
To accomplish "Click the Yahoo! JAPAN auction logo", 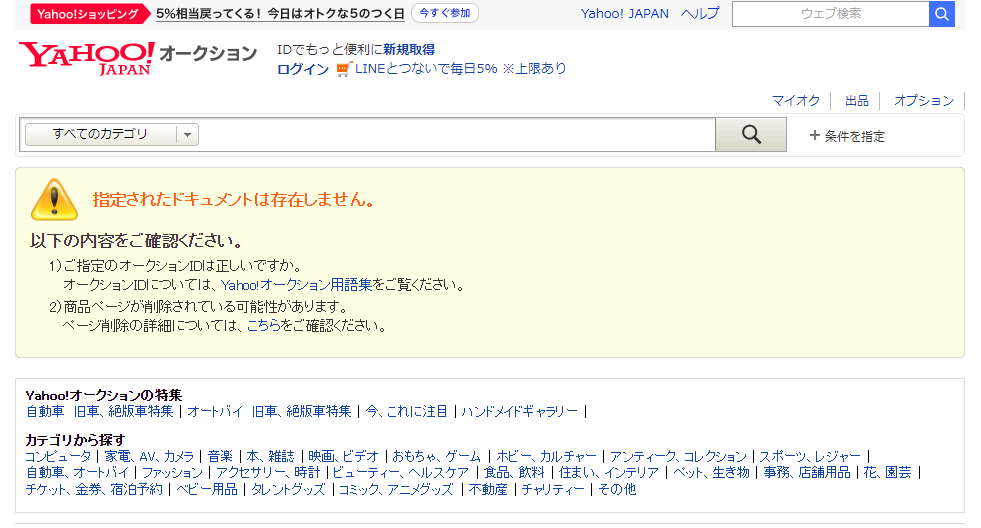I will 138,58.
